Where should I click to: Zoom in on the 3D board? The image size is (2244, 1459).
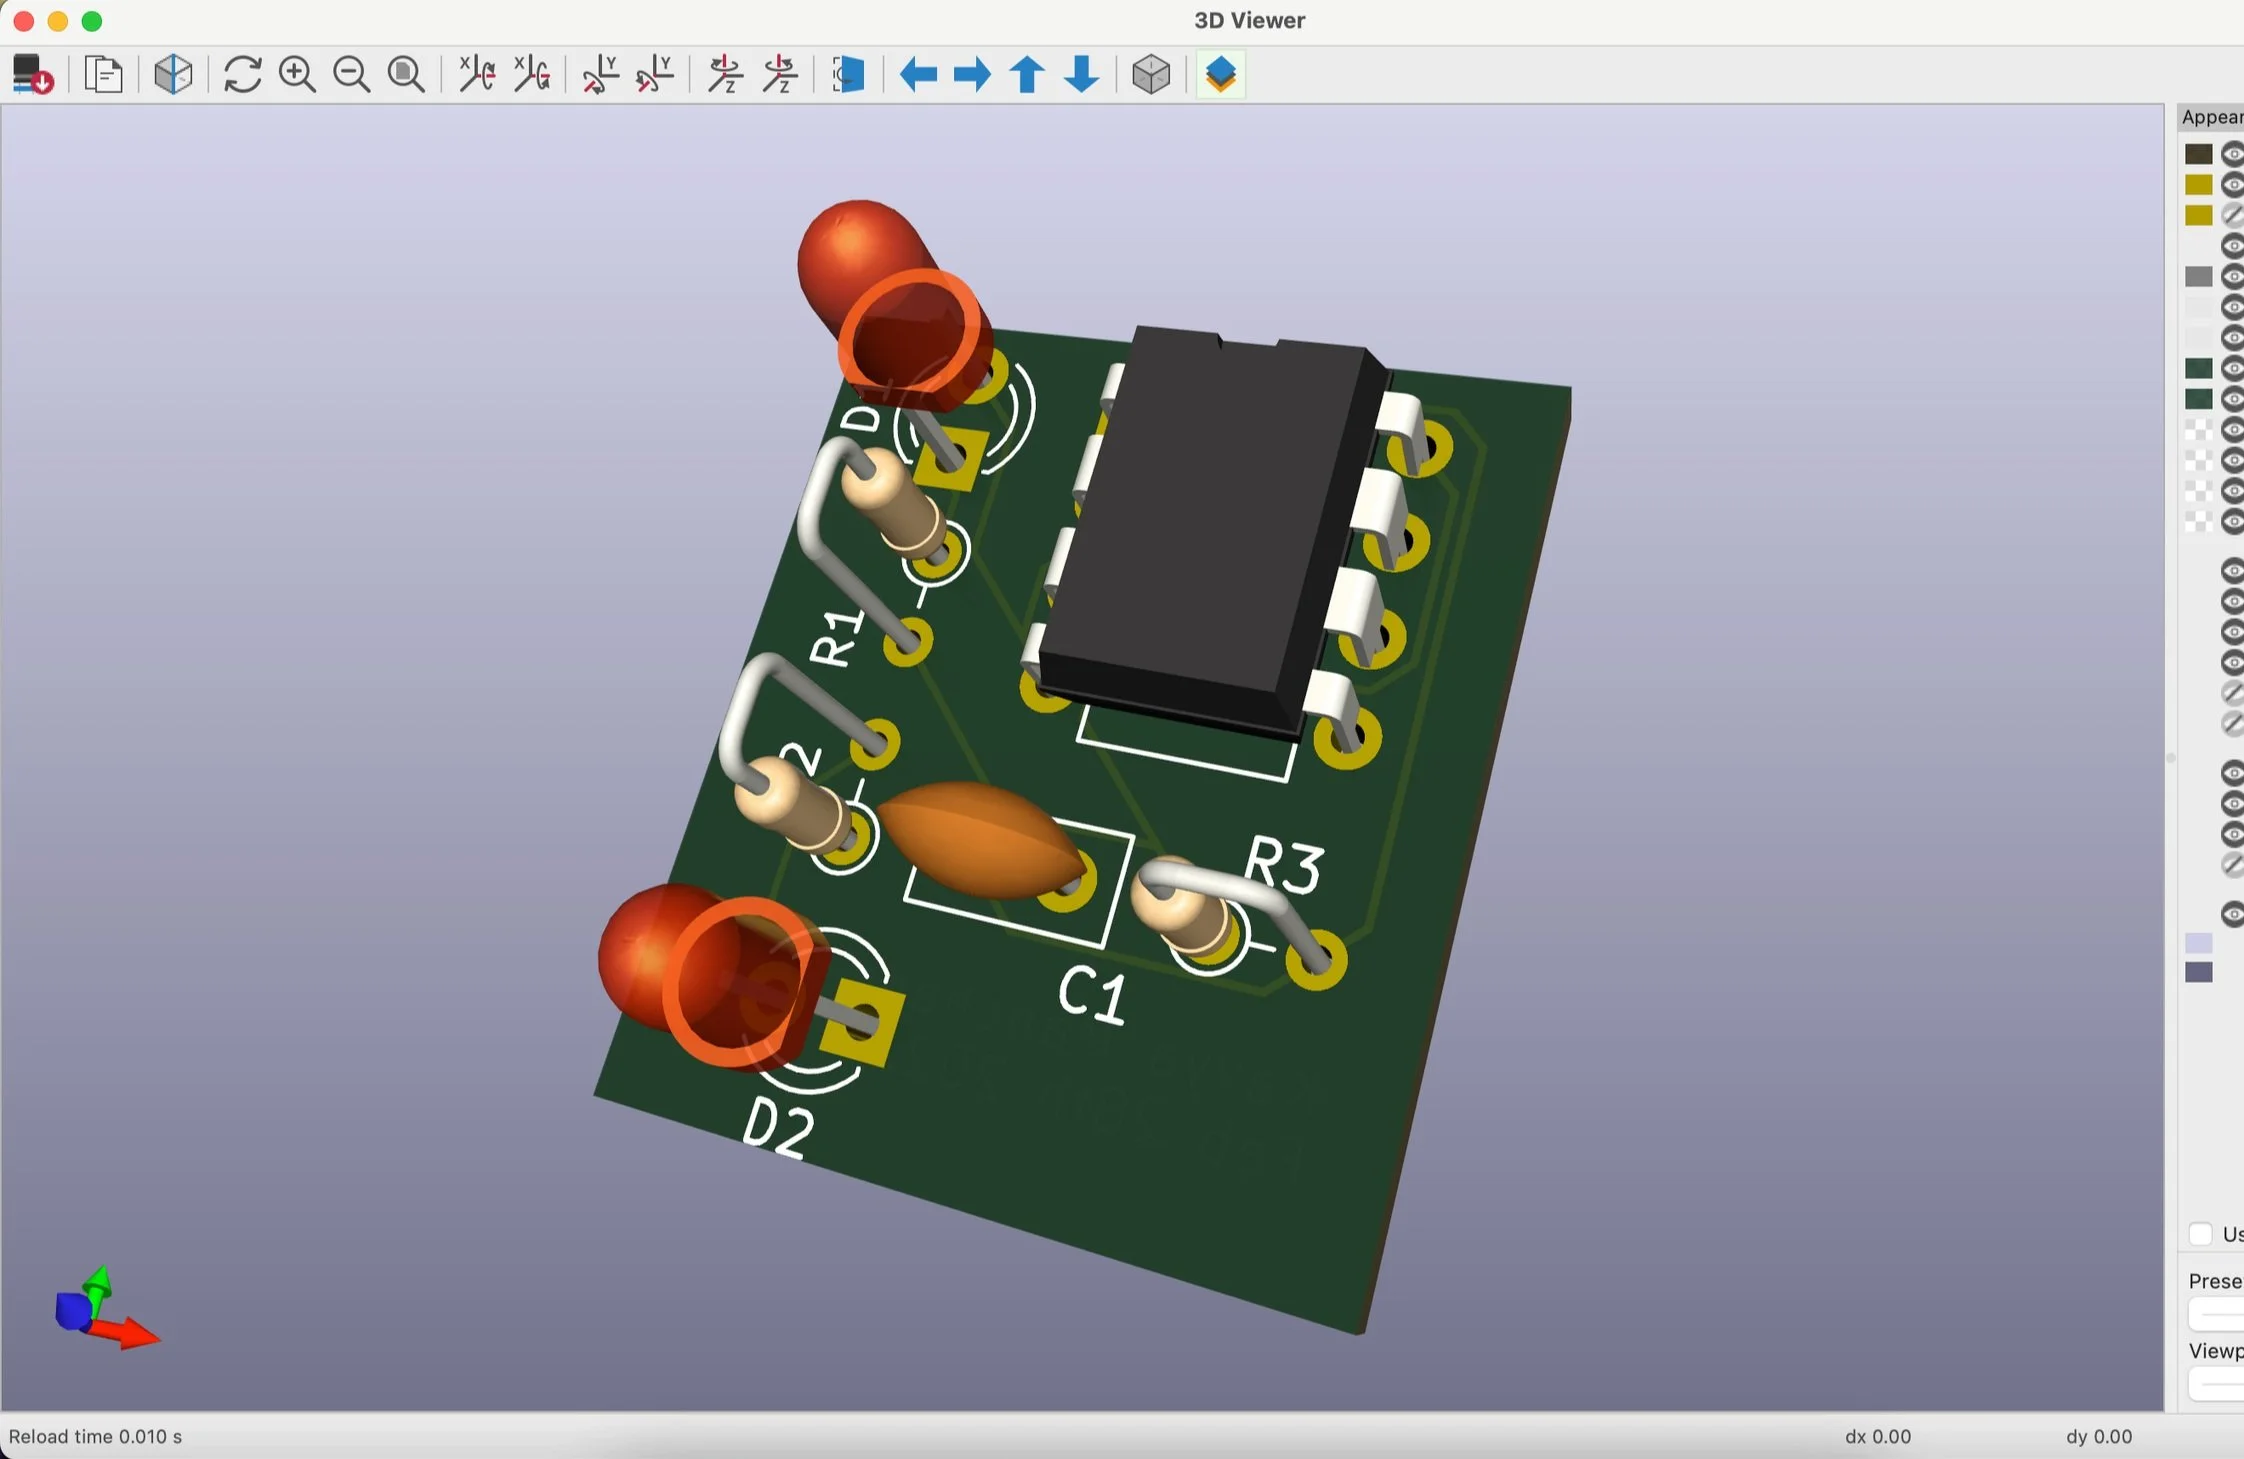coord(297,75)
